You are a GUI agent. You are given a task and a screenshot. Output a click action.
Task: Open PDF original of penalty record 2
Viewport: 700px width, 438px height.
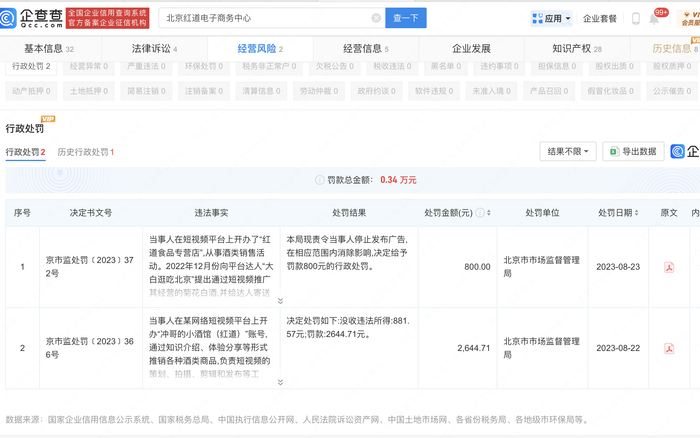point(669,347)
